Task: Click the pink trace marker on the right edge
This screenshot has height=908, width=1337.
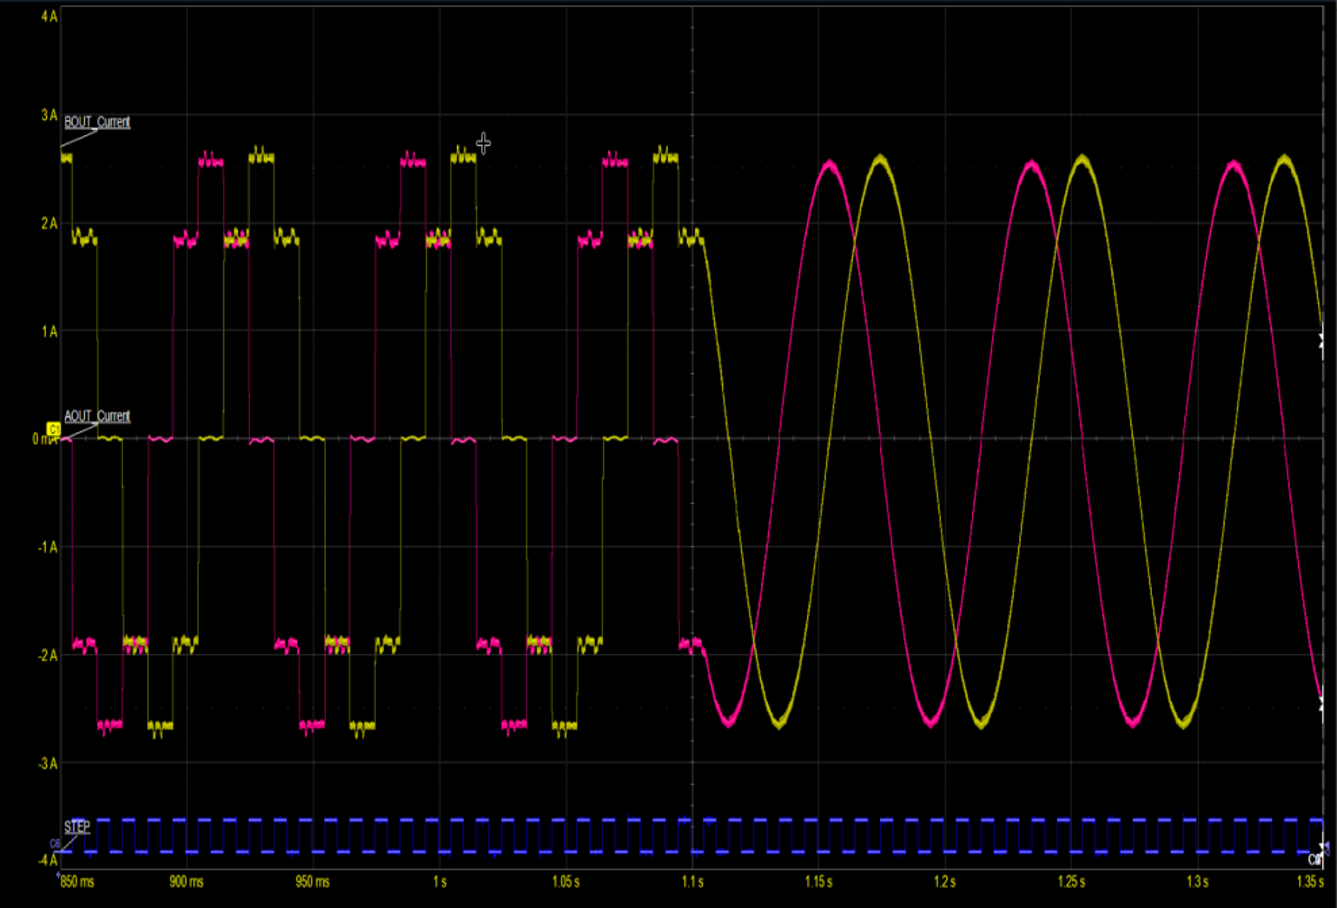Action: coord(1322,347)
